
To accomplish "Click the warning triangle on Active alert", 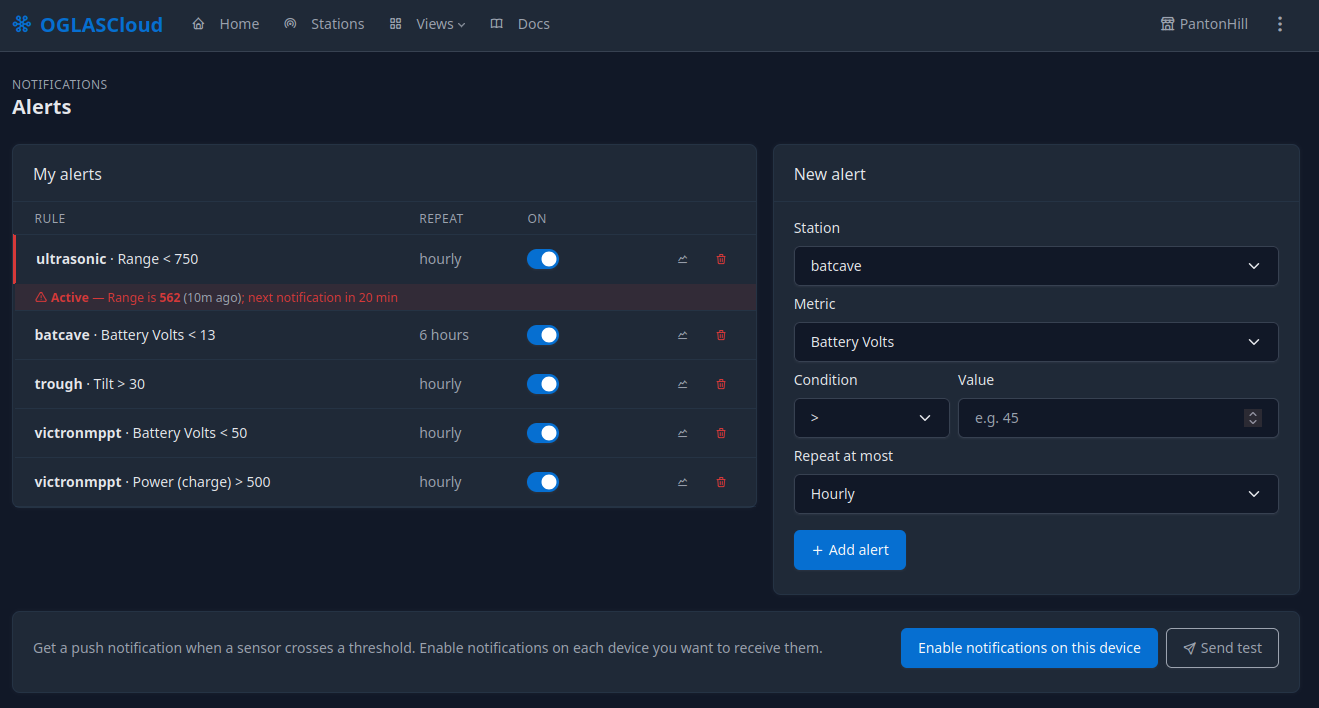I will coord(41,298).
